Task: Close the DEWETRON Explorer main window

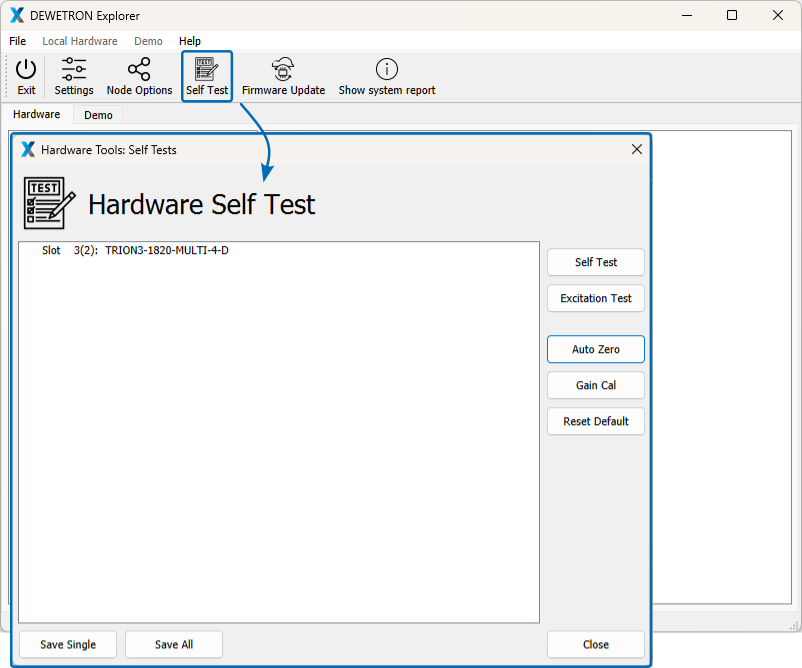Action: (x=777, y=15)
